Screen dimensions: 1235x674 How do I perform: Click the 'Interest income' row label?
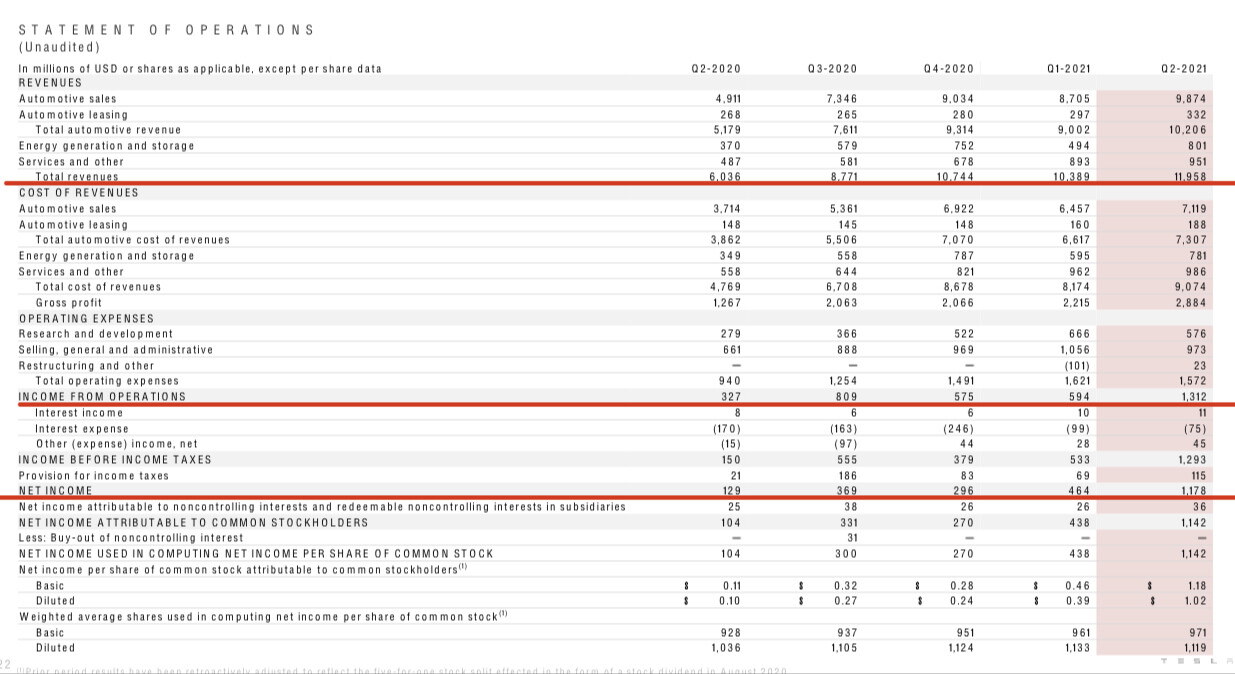[79, 412]
